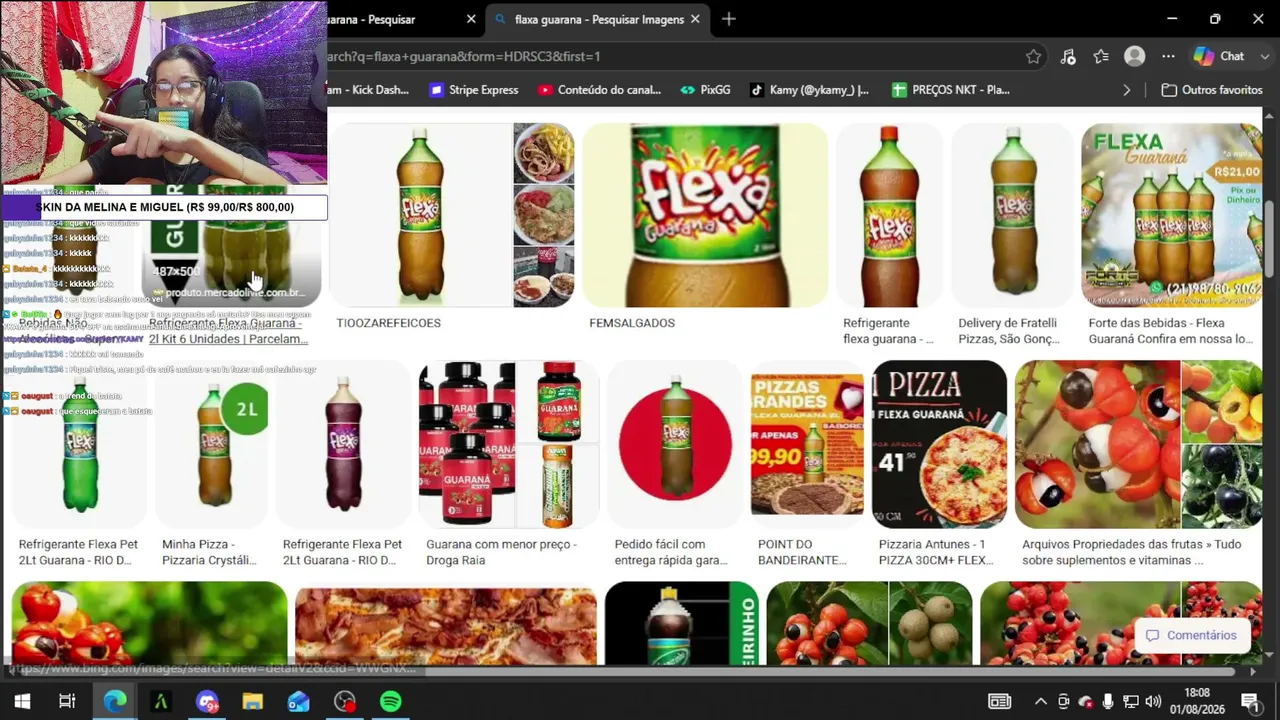Open the purple Flexa bottle image
The image size is (1280, 720).
[343, 444]
